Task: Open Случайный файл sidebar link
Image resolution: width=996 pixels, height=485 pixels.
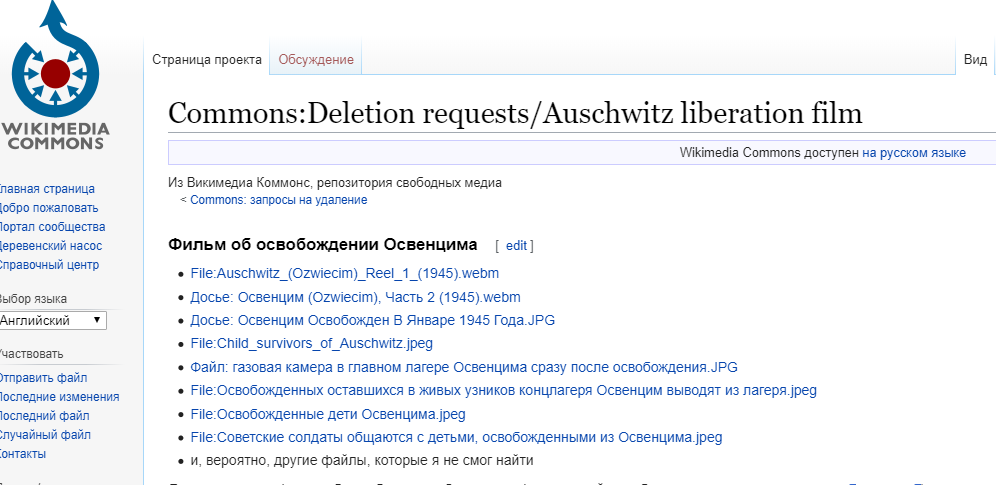Action: coord(44,435)
